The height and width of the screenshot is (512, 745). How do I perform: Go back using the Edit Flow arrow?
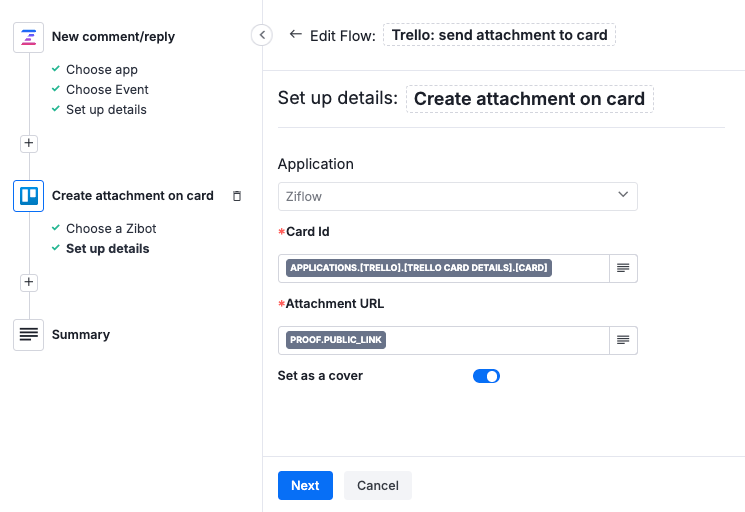tap(296, 34)
